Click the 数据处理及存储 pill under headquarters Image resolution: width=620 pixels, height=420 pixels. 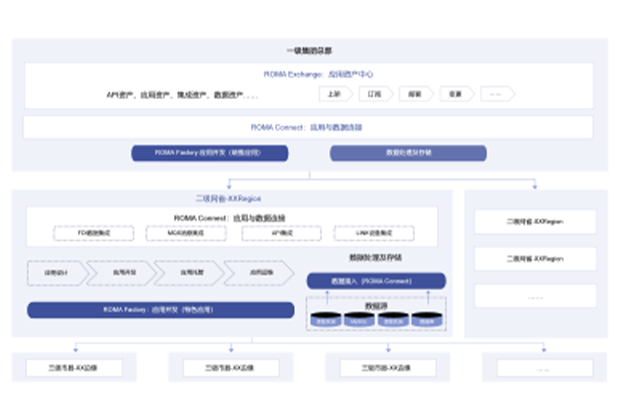(408, 153)
